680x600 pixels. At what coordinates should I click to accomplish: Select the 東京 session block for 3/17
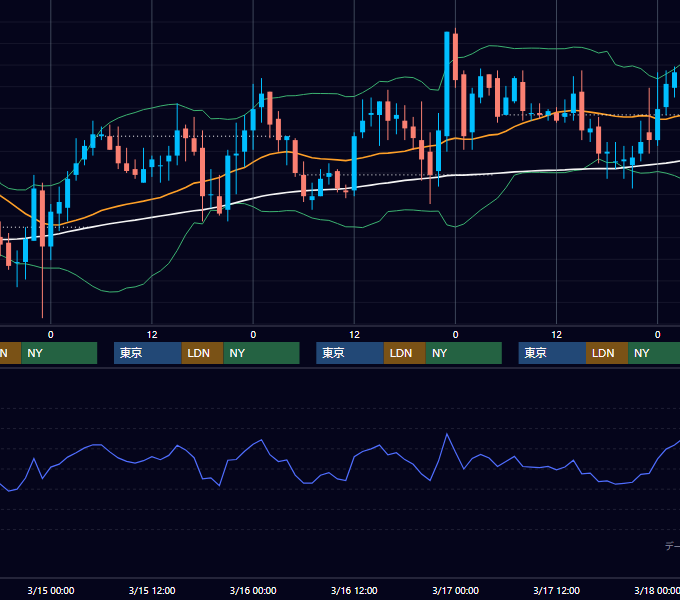(x=552, y=353)
